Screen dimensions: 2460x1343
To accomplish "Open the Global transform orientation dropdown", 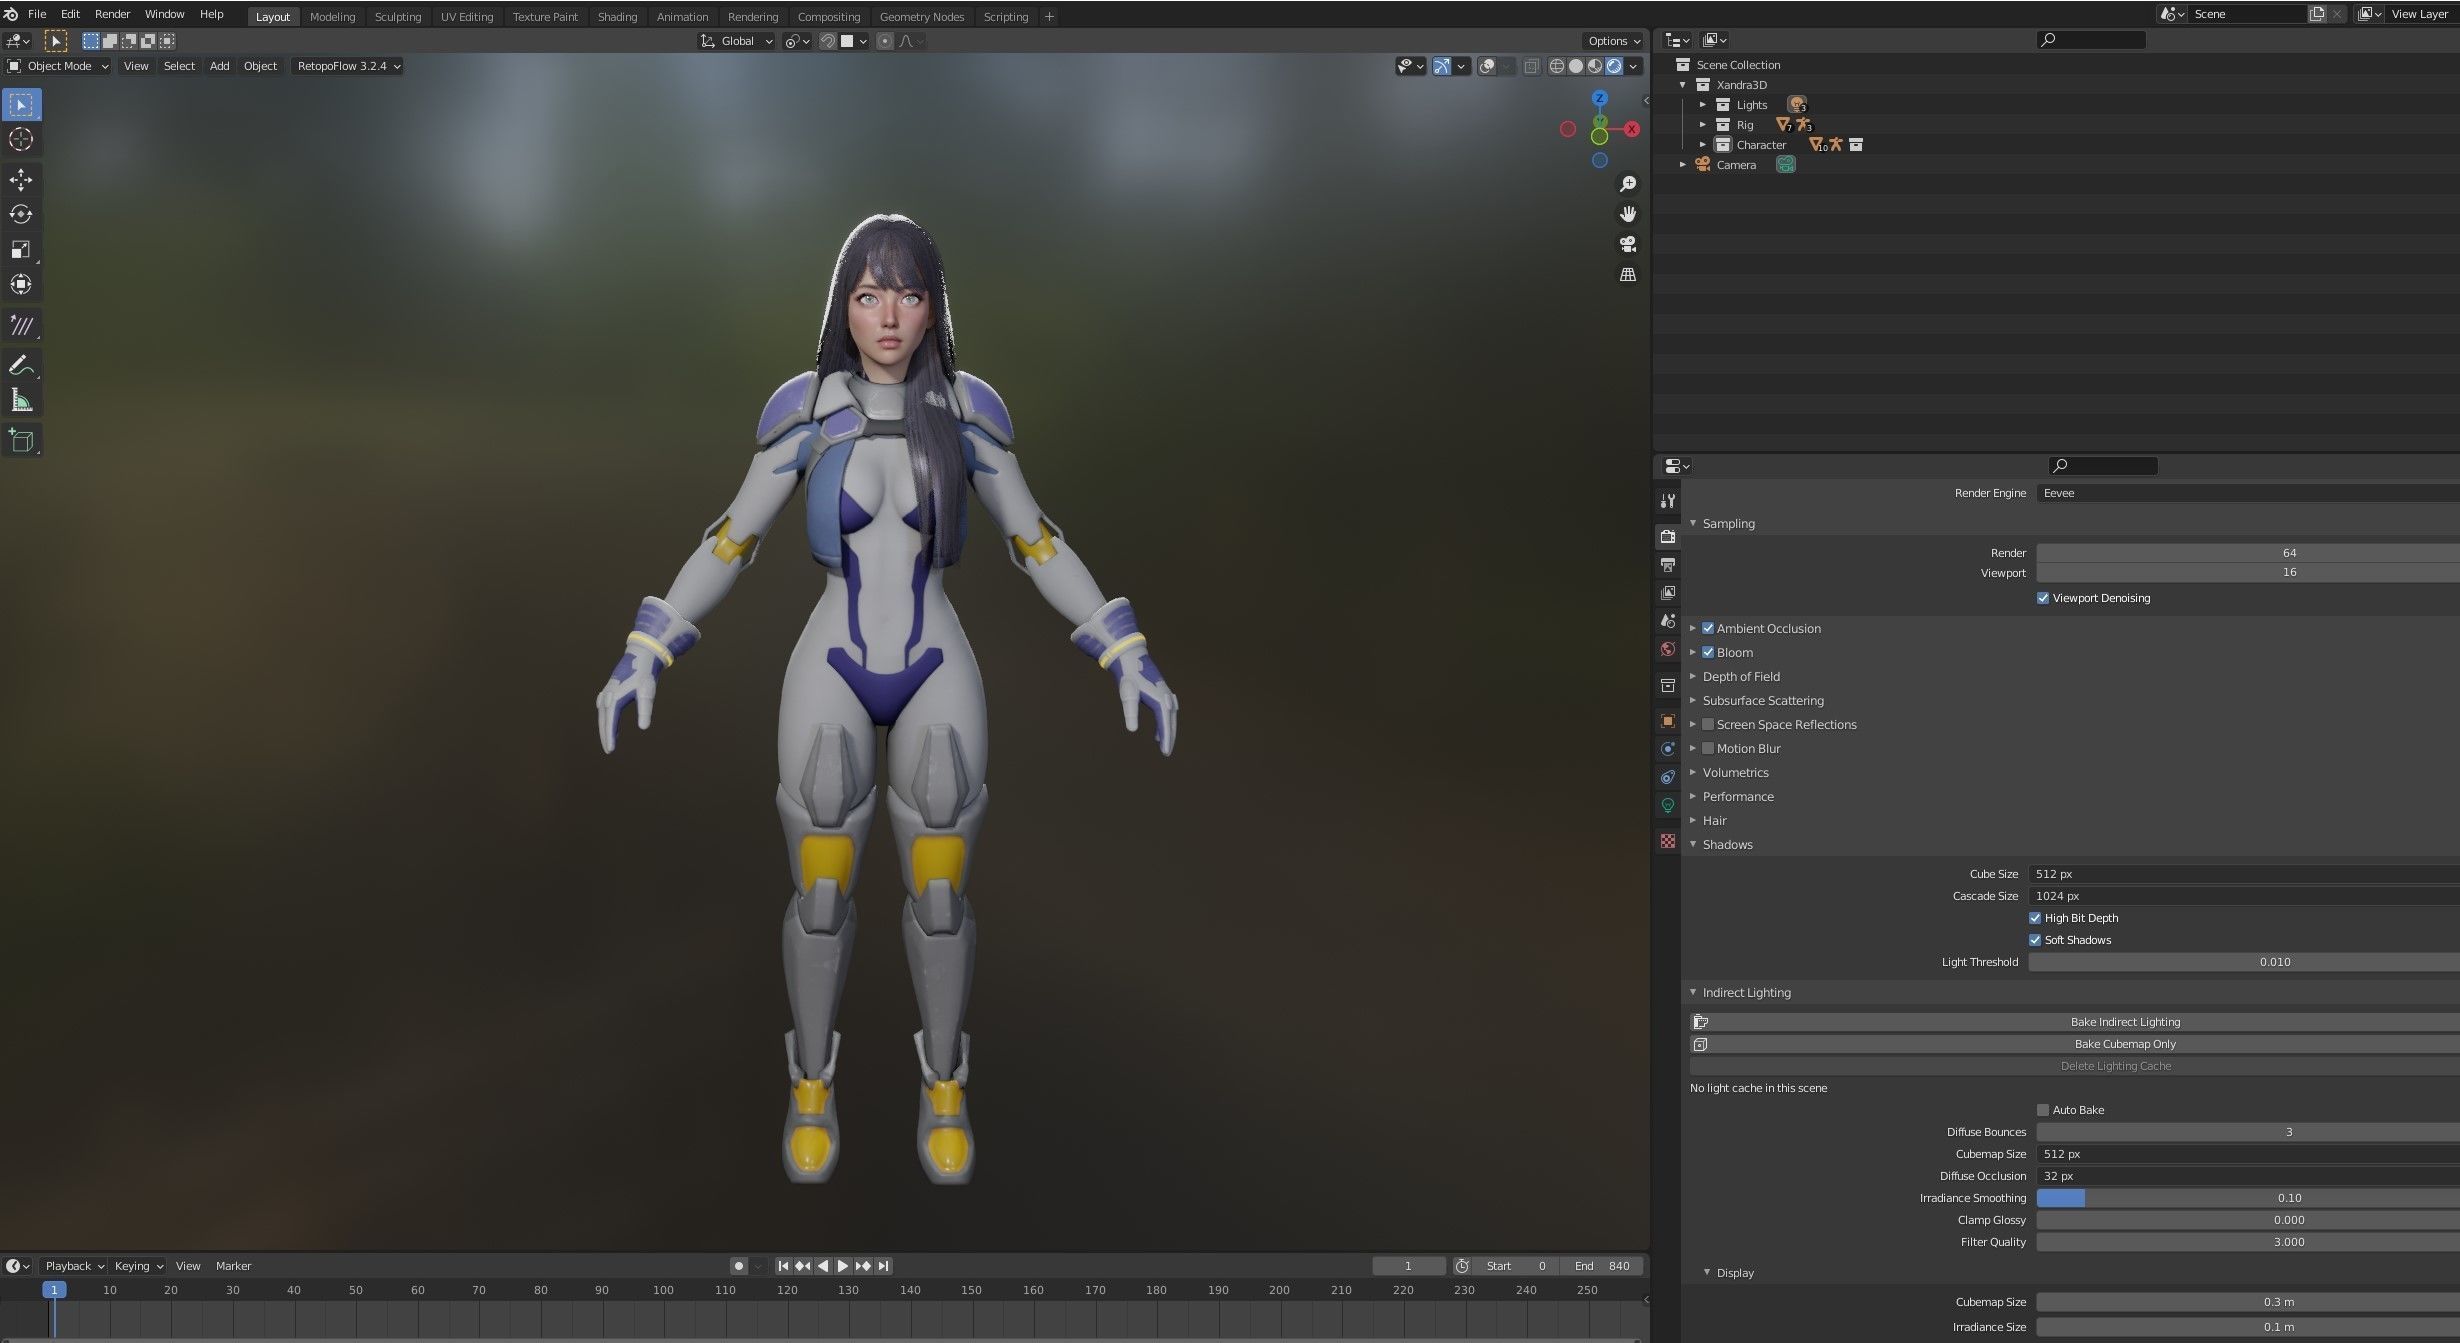I will 737,41.
